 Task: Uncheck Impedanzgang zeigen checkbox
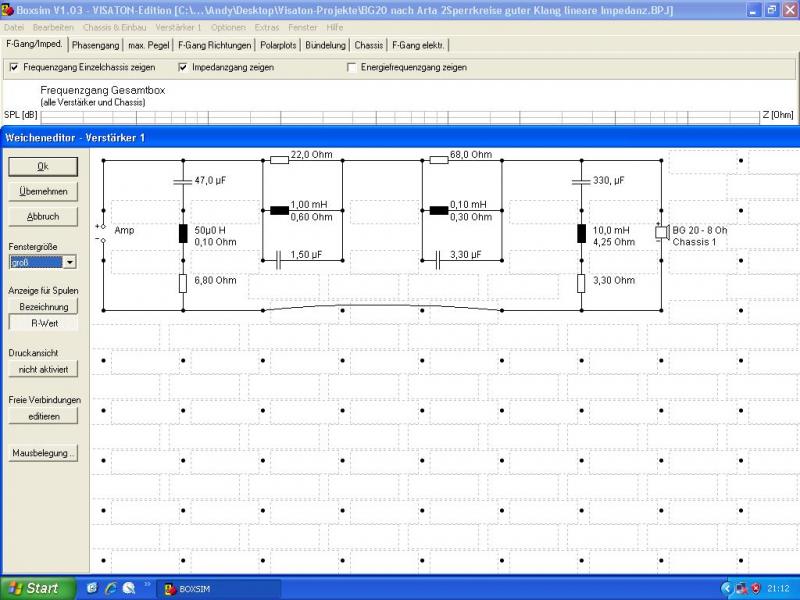pyautogui.click(x=183, y=67)
